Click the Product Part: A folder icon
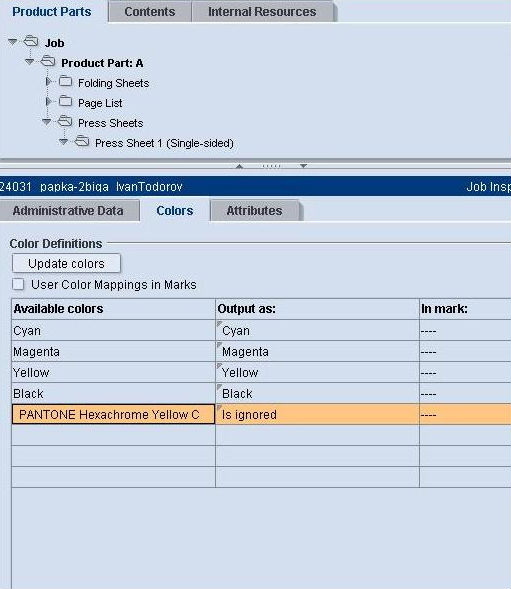The width and height of the screenshot is (511, 589). click(x=48, y=61)
